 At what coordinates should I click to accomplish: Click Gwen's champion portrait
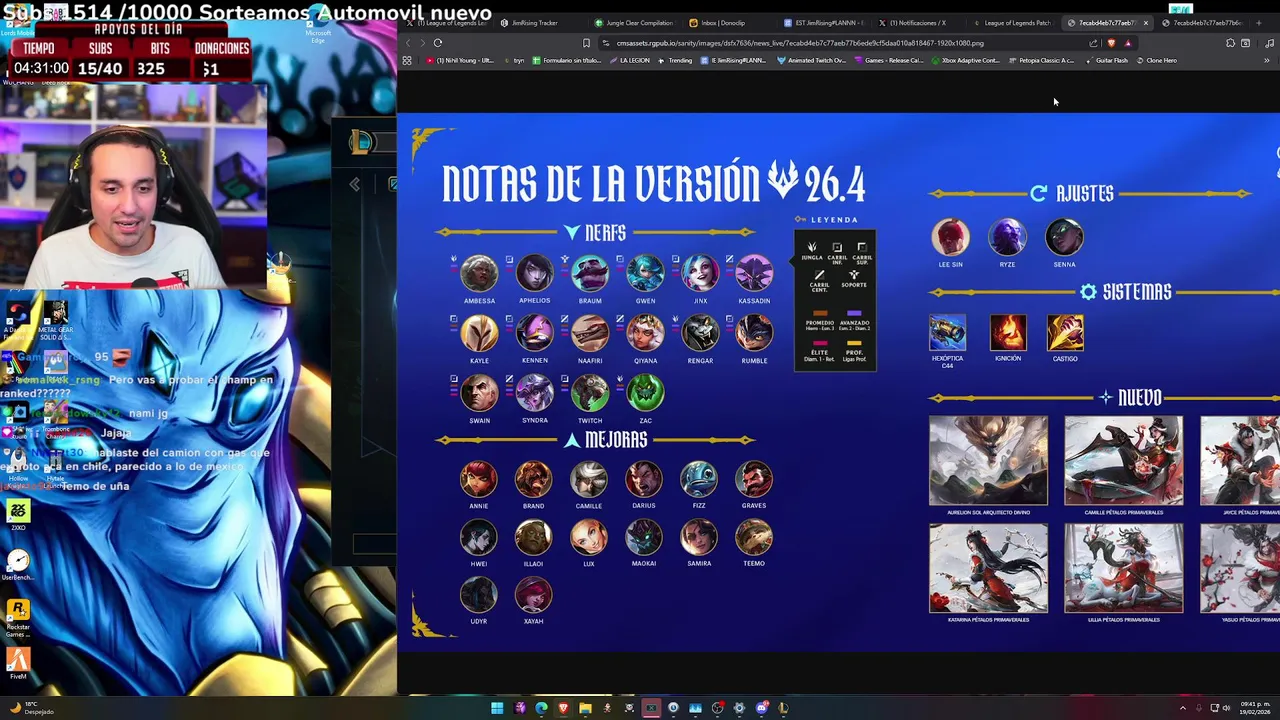pyautogui.click(x=645, y=273)
